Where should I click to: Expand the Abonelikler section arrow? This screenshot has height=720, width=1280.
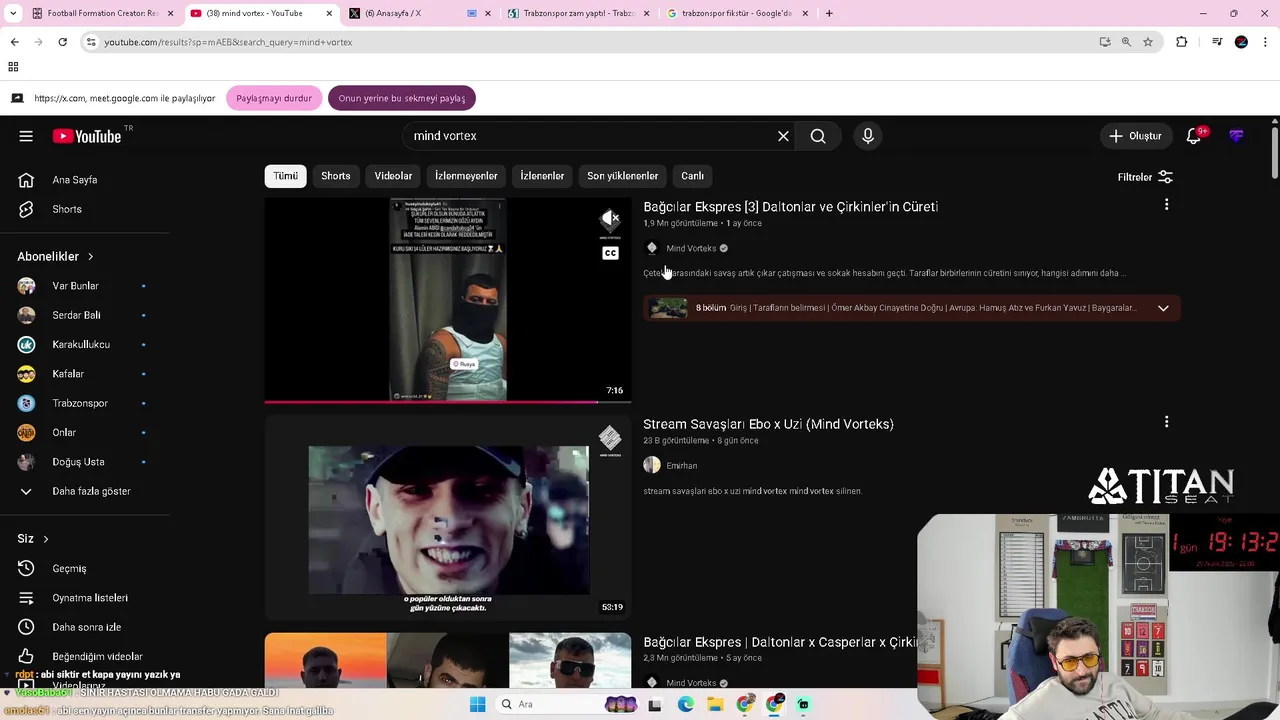pos(90,257)
